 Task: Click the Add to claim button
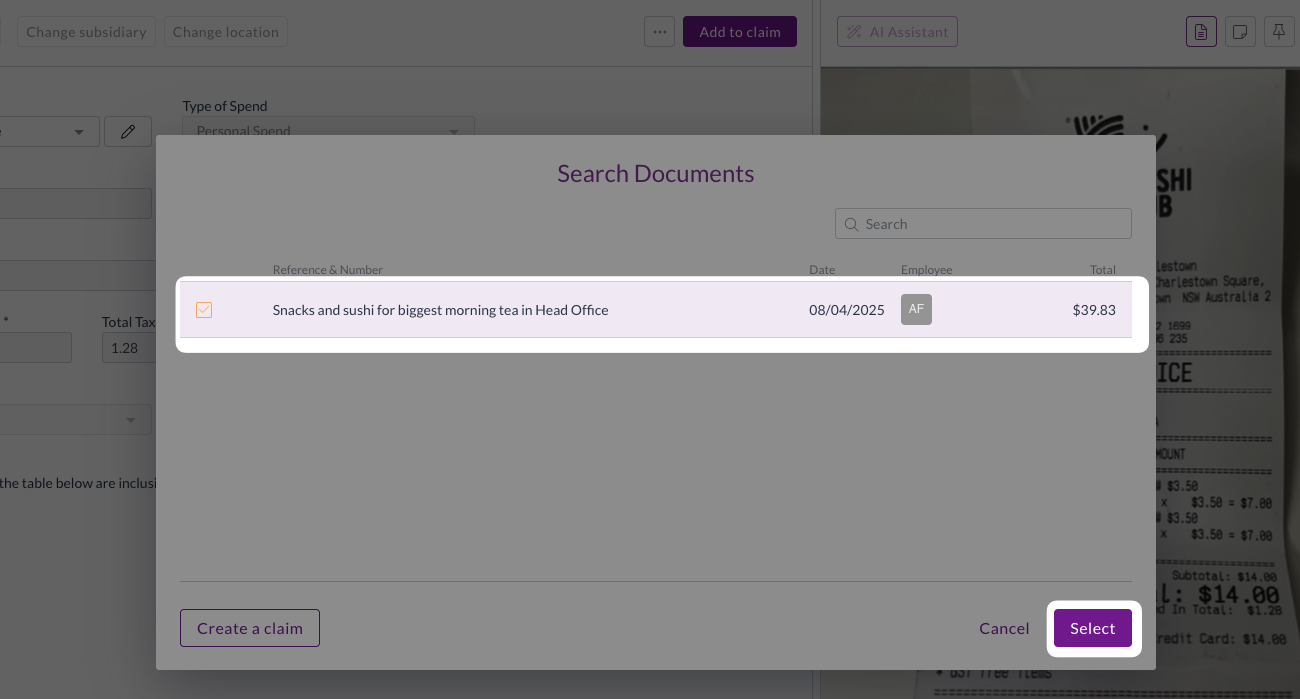[x=740, y=32]
